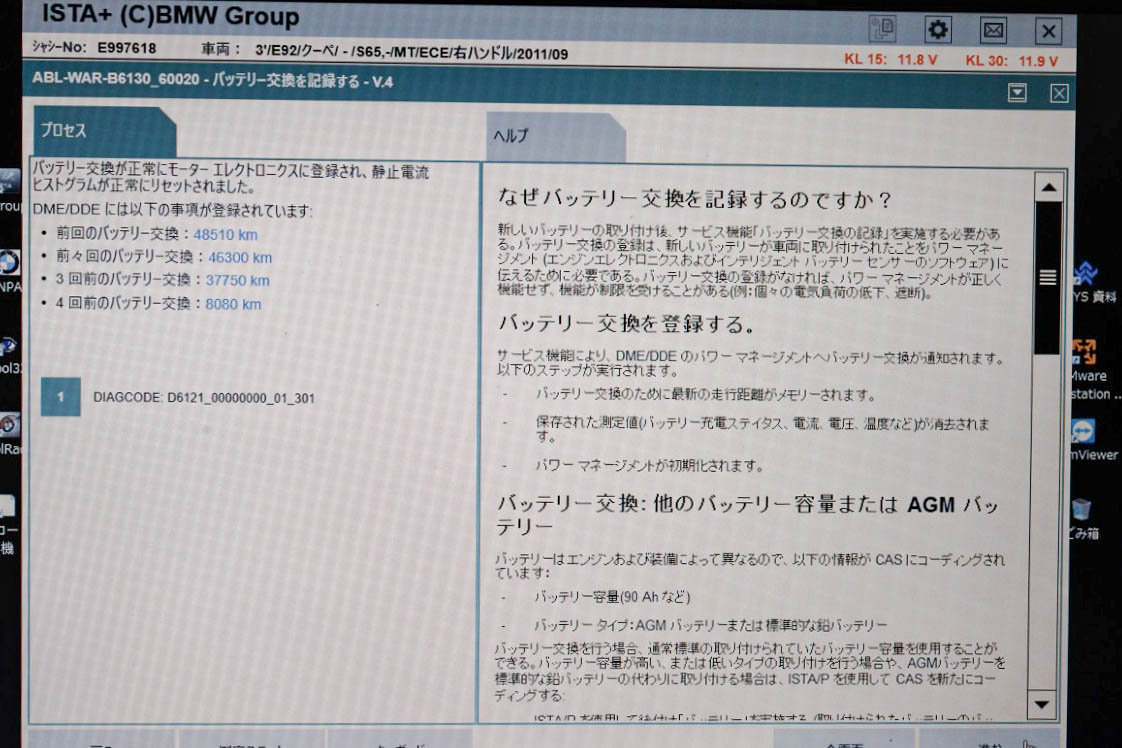Image resolution: width=1122 pixels, height=748 pixels.
Task: Close the ISTA+ application window
Action: [x=1048, y=31]
